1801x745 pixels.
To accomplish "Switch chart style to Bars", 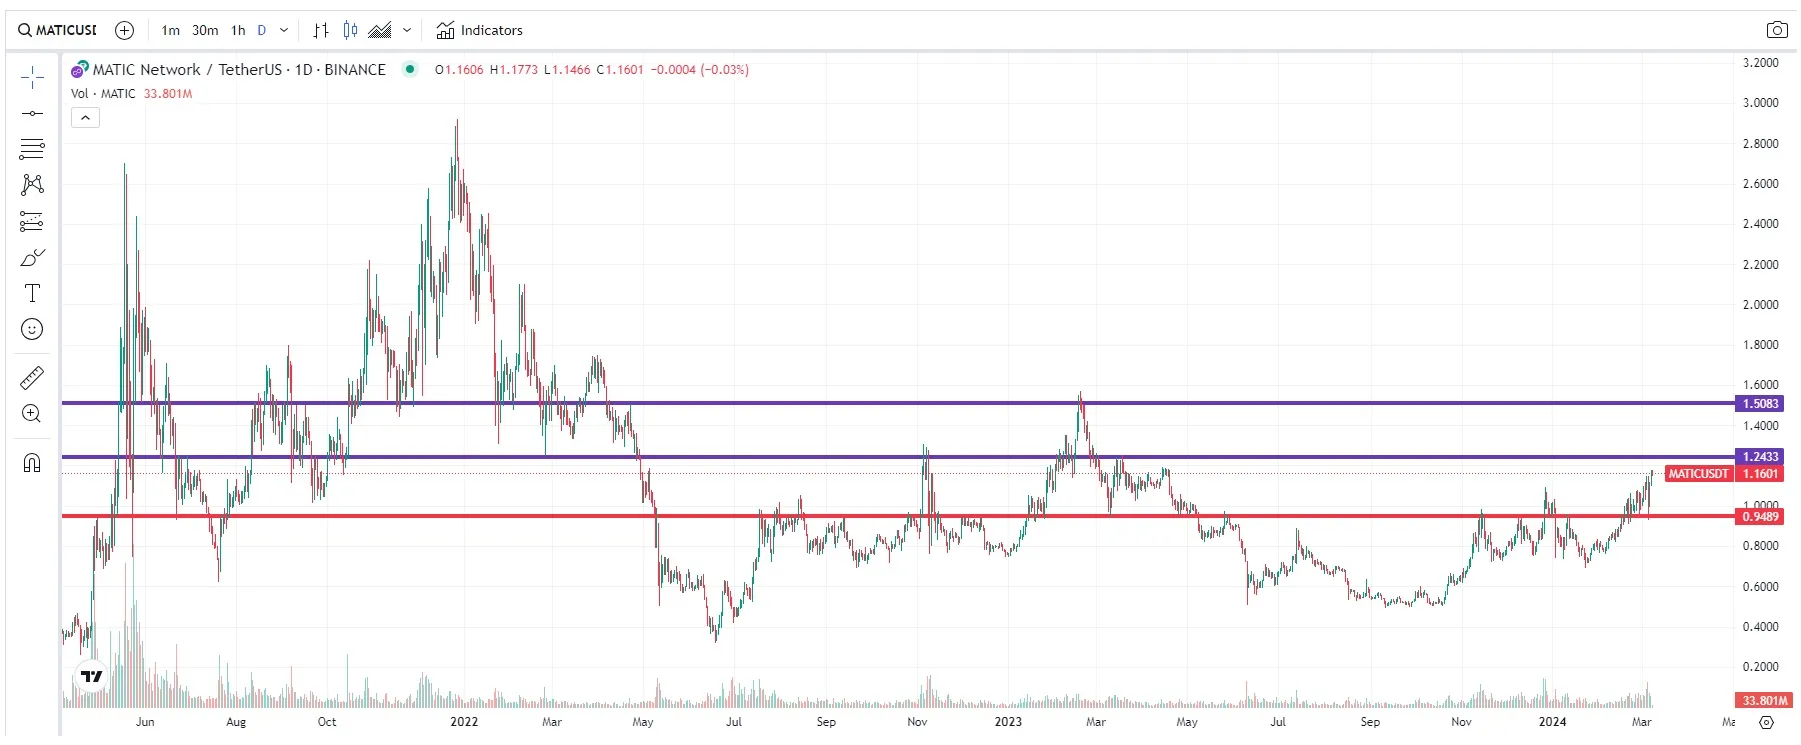I will [x=321, y=30].
